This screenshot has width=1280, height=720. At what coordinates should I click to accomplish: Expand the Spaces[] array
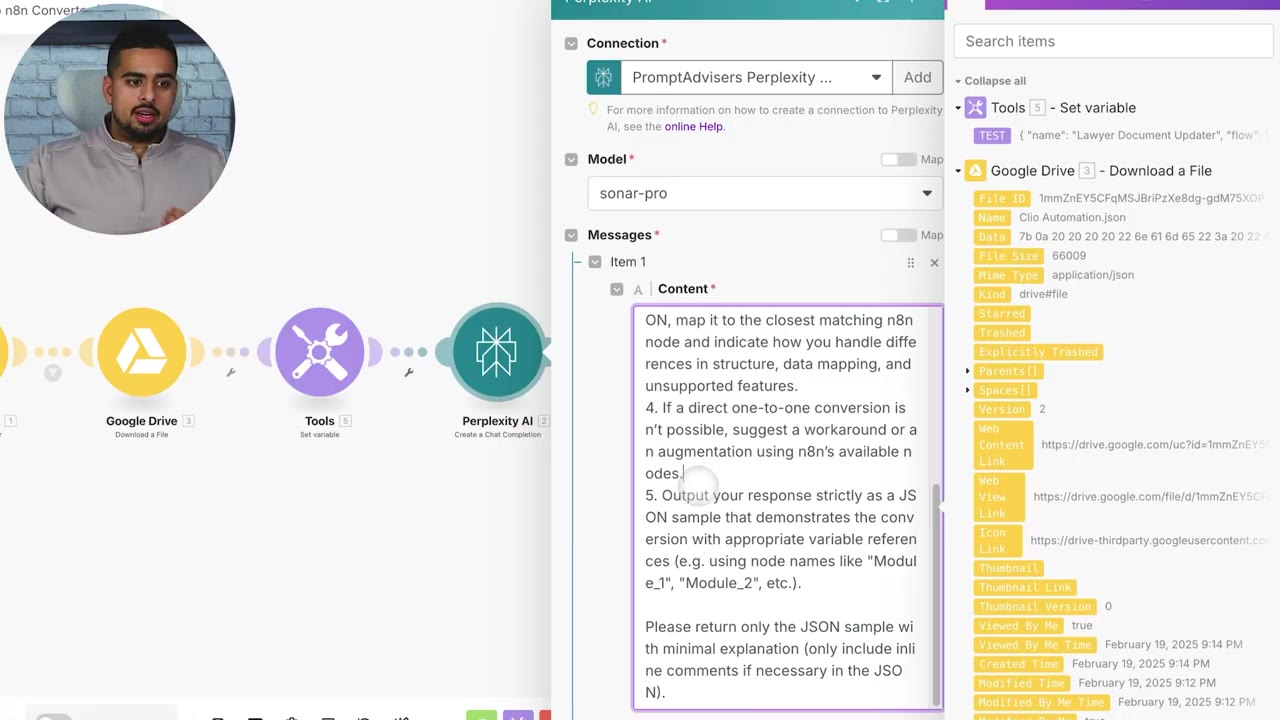(967, 390)
